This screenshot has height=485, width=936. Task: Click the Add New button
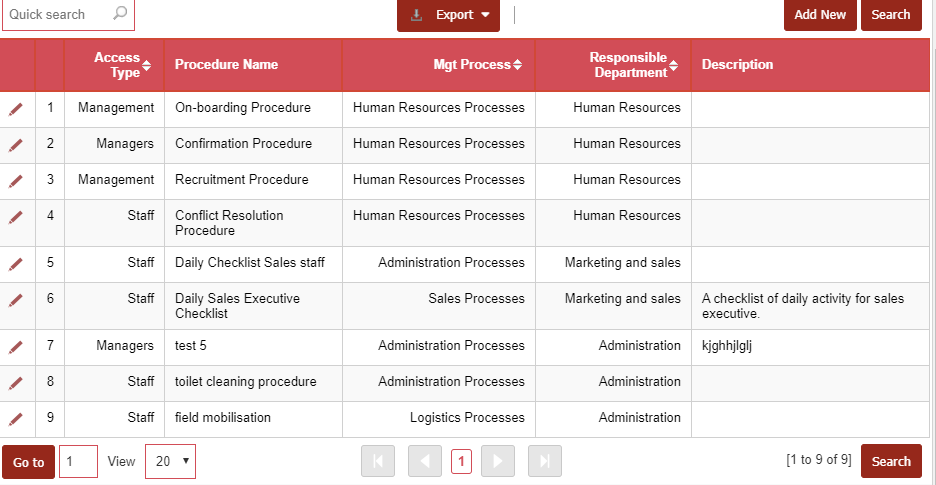click(x=819, y=15)
